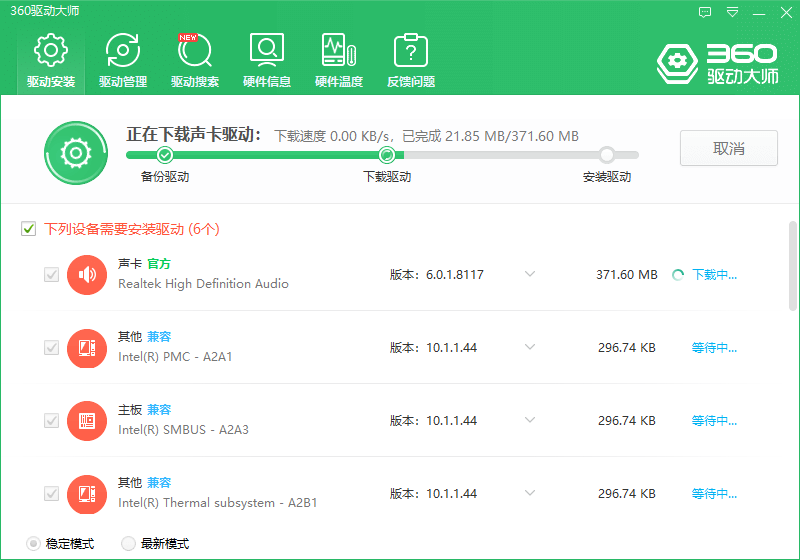Expand version dropdown for Intel(R) PMC row

click(x=530, y=347)
